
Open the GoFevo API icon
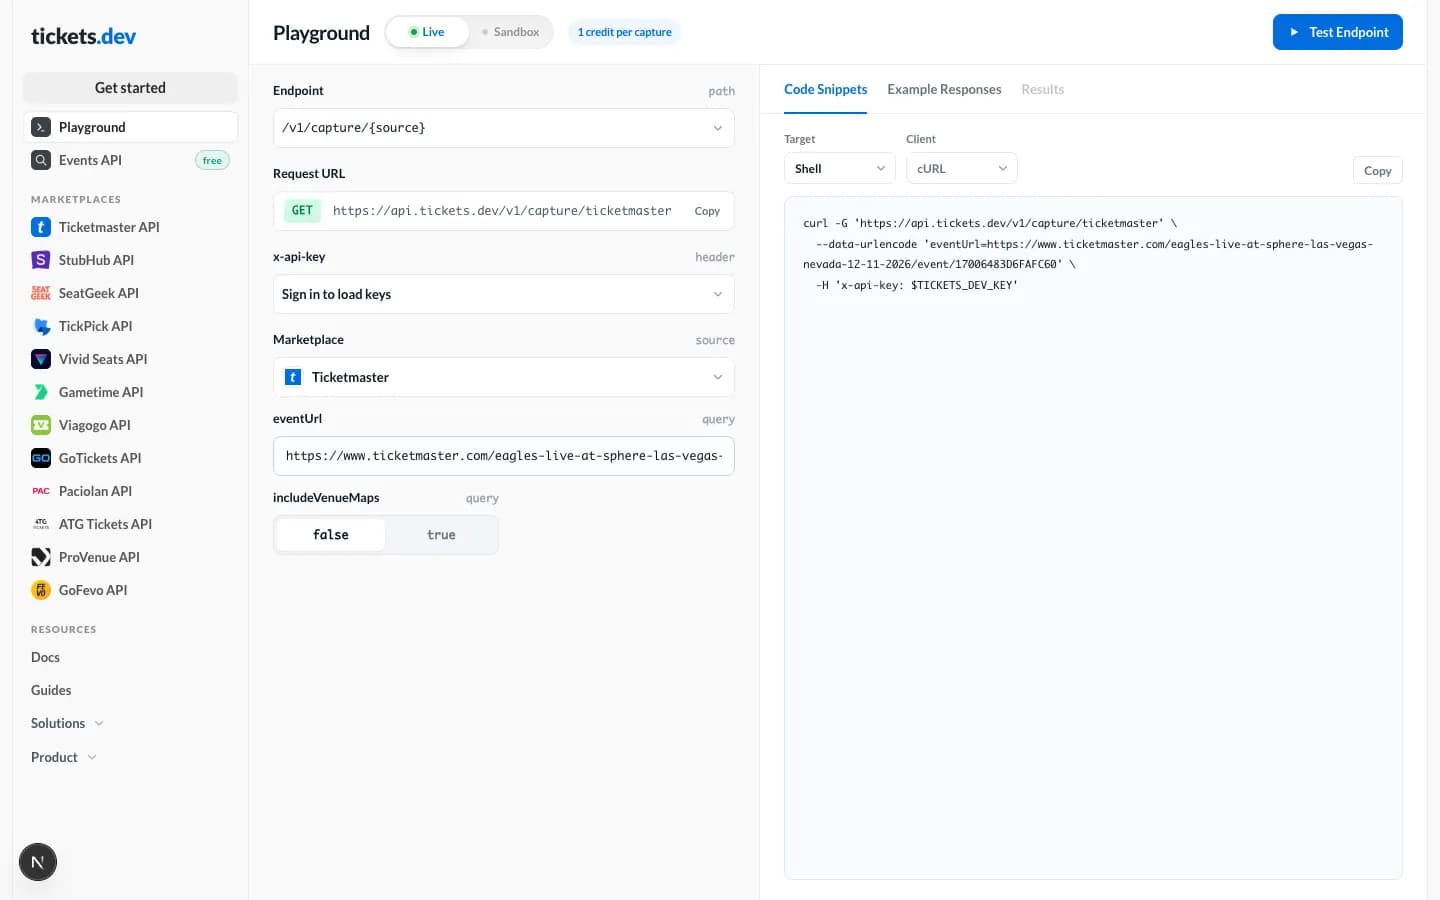tap(41, 590)
